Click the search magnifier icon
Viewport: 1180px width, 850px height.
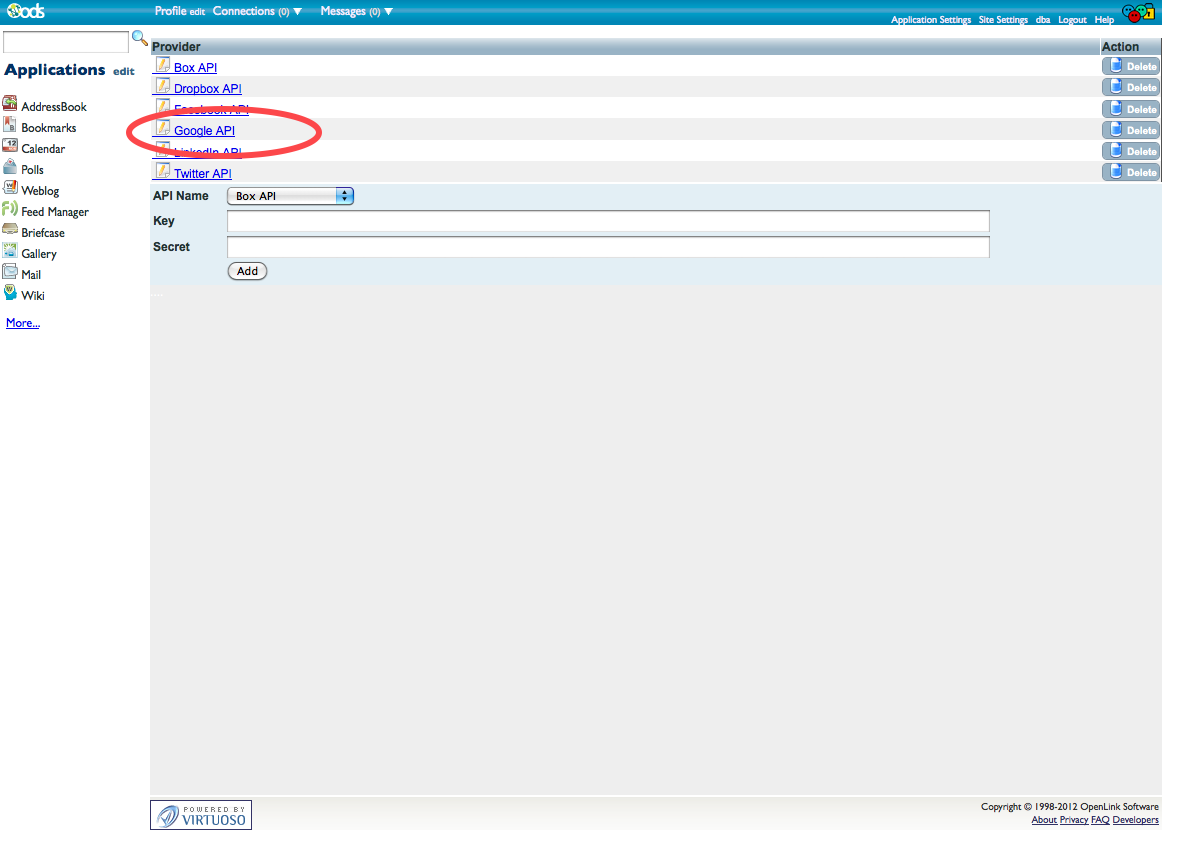(140, 39)
